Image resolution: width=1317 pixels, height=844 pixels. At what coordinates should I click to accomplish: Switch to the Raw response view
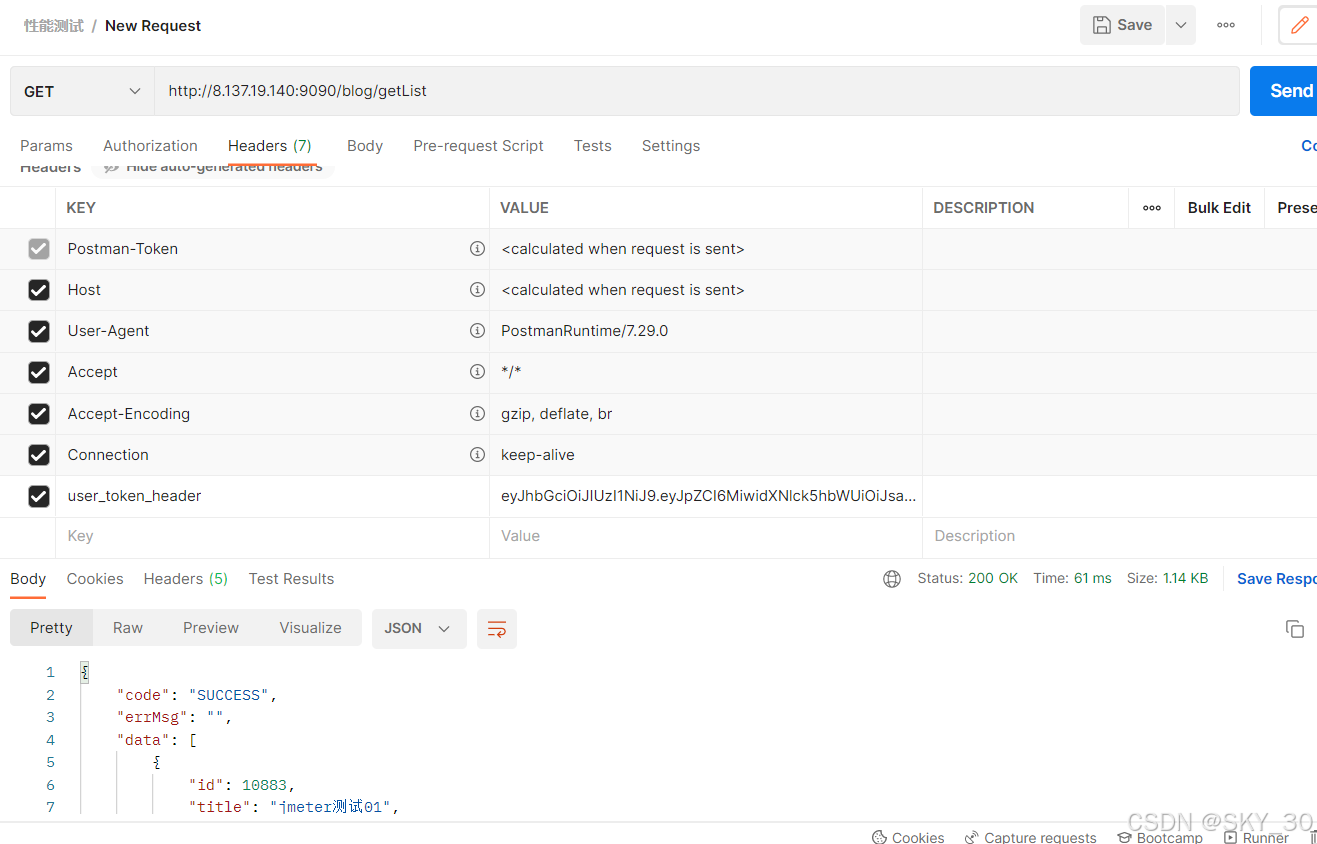coord(128,628)
